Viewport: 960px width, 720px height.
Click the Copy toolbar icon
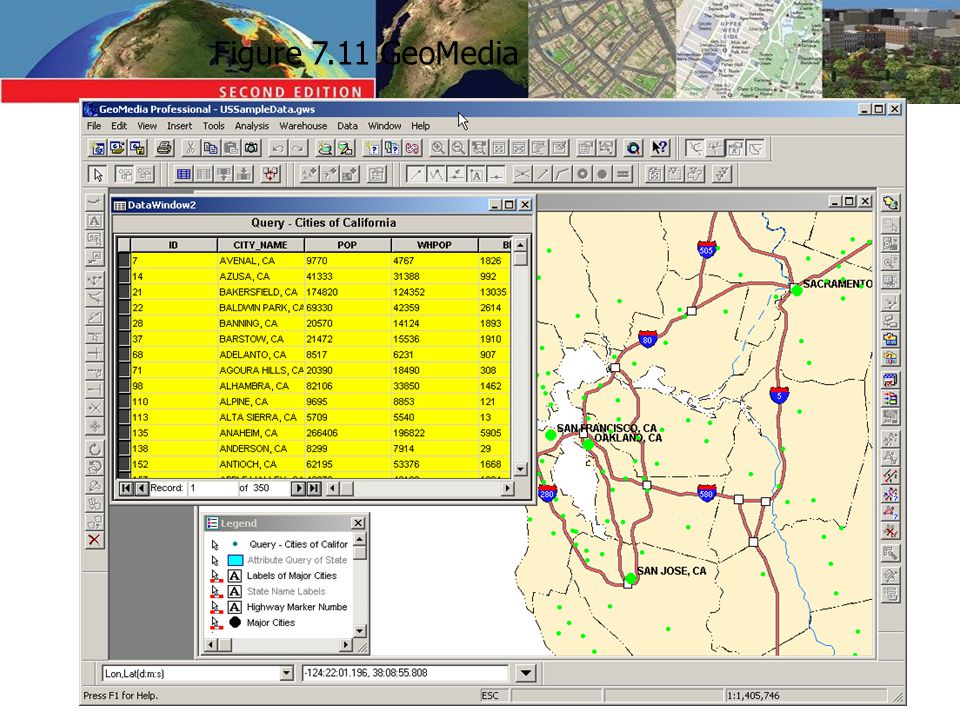click(x=210, y=148)
